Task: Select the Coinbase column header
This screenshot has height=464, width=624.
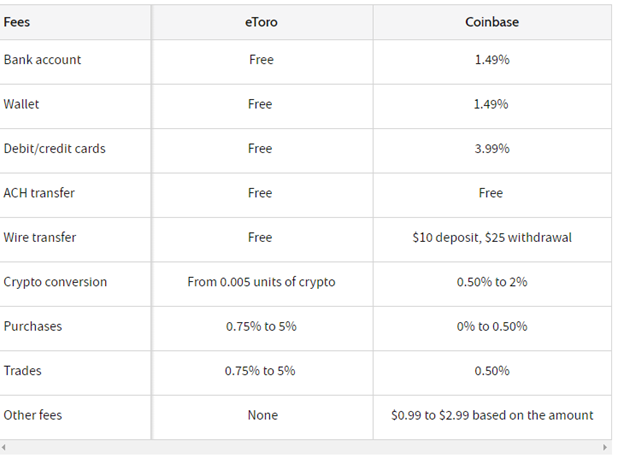Action: coord(492,22)
